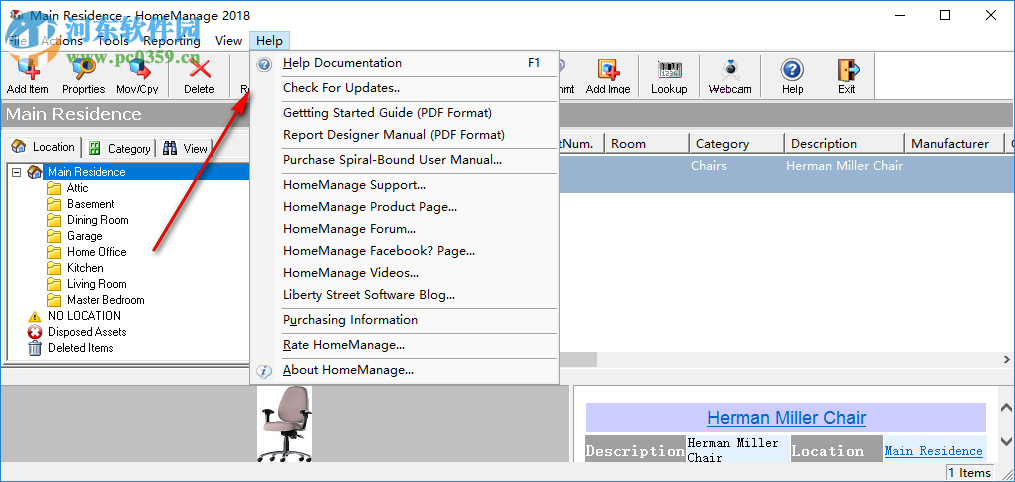Click the horizontal scrollbar right arrow

point(1007,360)
